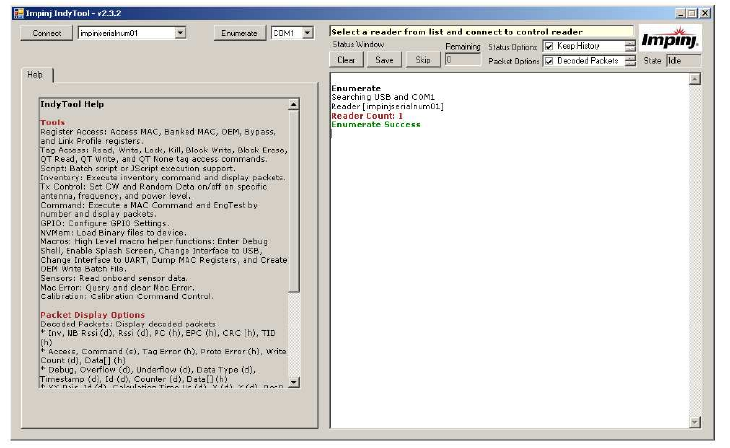
Task: Click the IndyTool title bar app icon
Action: point(19,14)
